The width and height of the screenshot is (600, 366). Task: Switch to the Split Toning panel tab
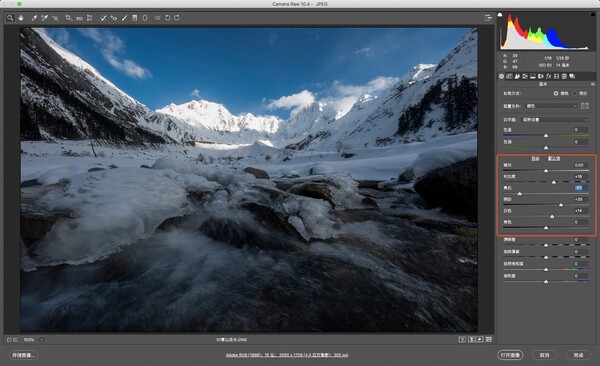click(x=533, y=76)
